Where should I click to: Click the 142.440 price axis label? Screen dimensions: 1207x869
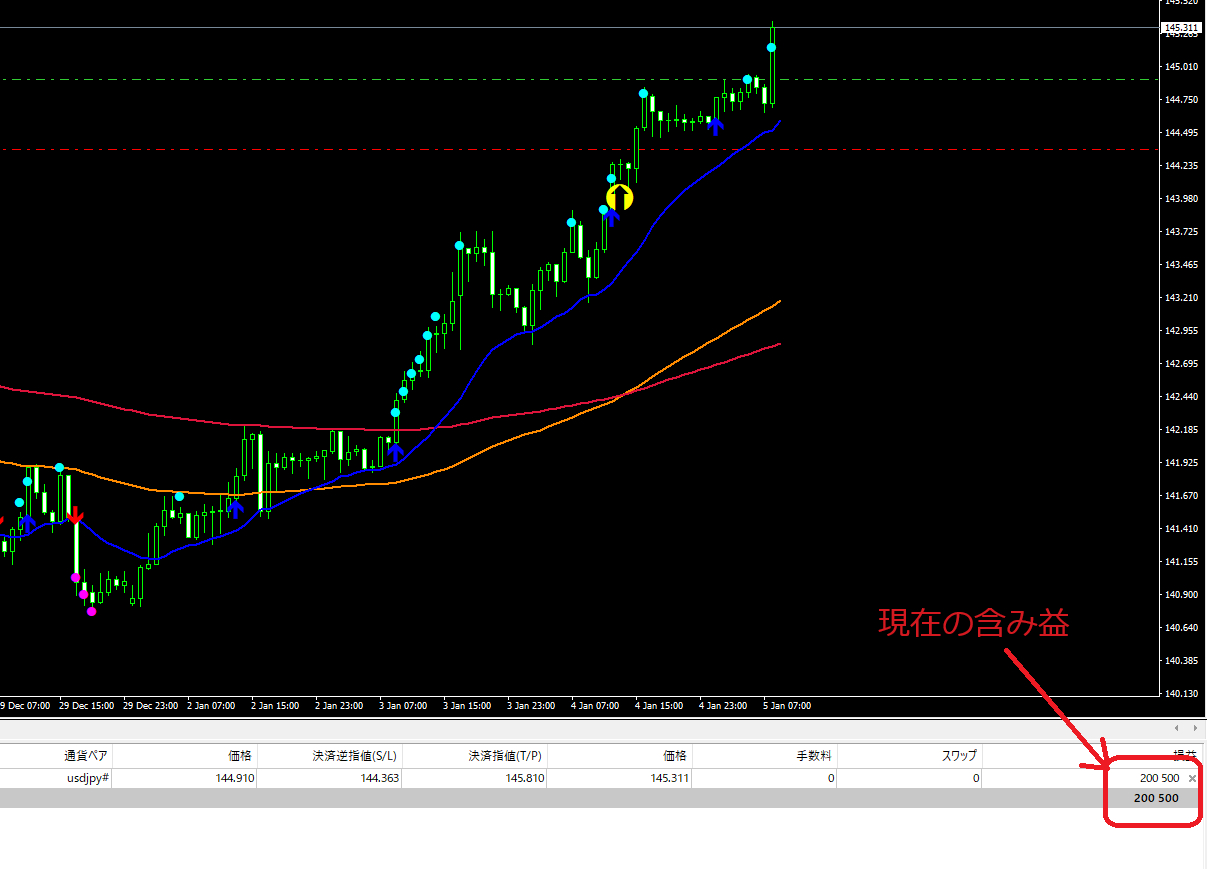point(1182,397)
